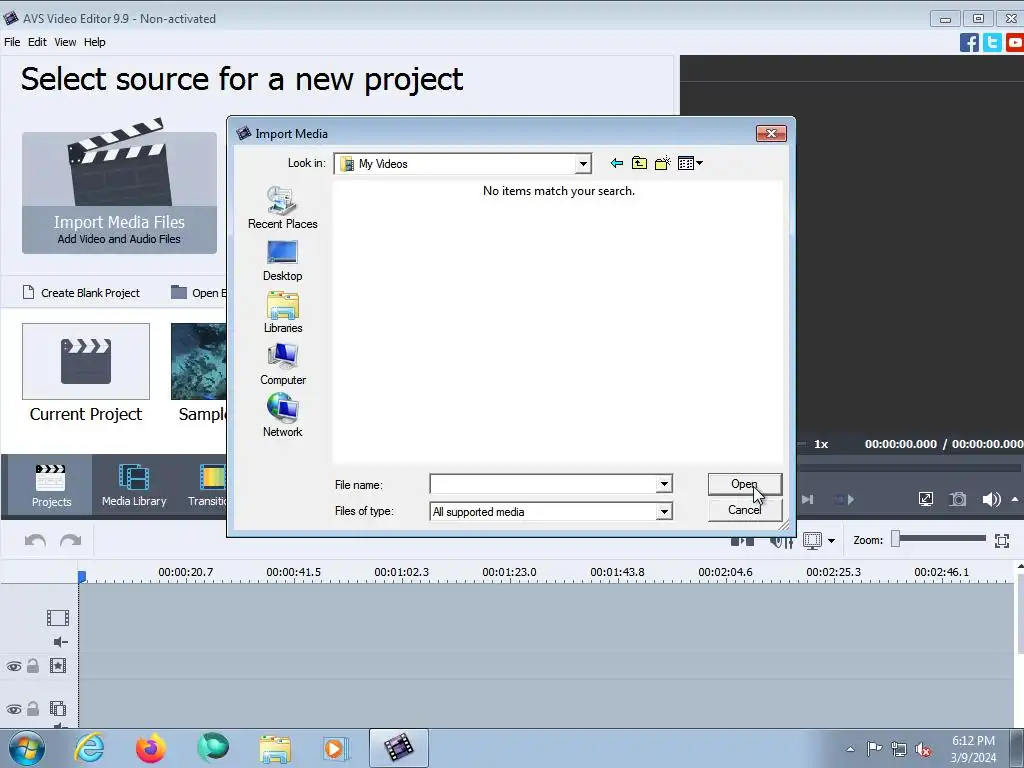The width and height of the screenshot is (1024, 768).
Task: Click the main video track icon
Action: click(x=57, y=618)
